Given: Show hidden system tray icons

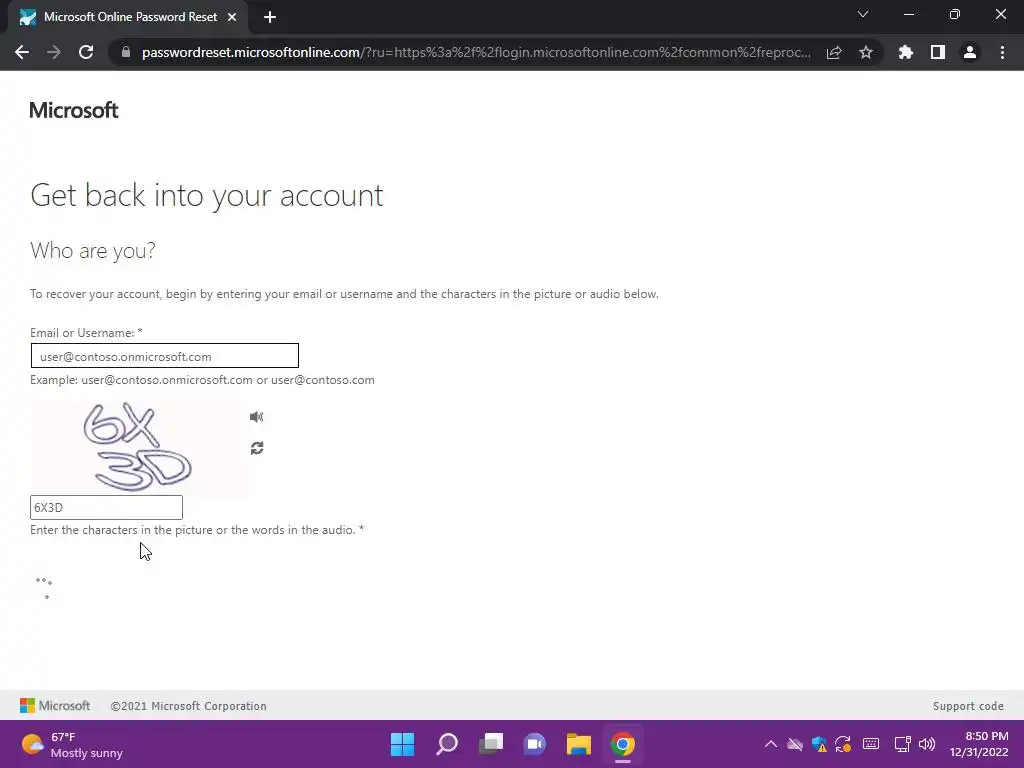Looking at the screenshot, I should [x=771, y=744].
